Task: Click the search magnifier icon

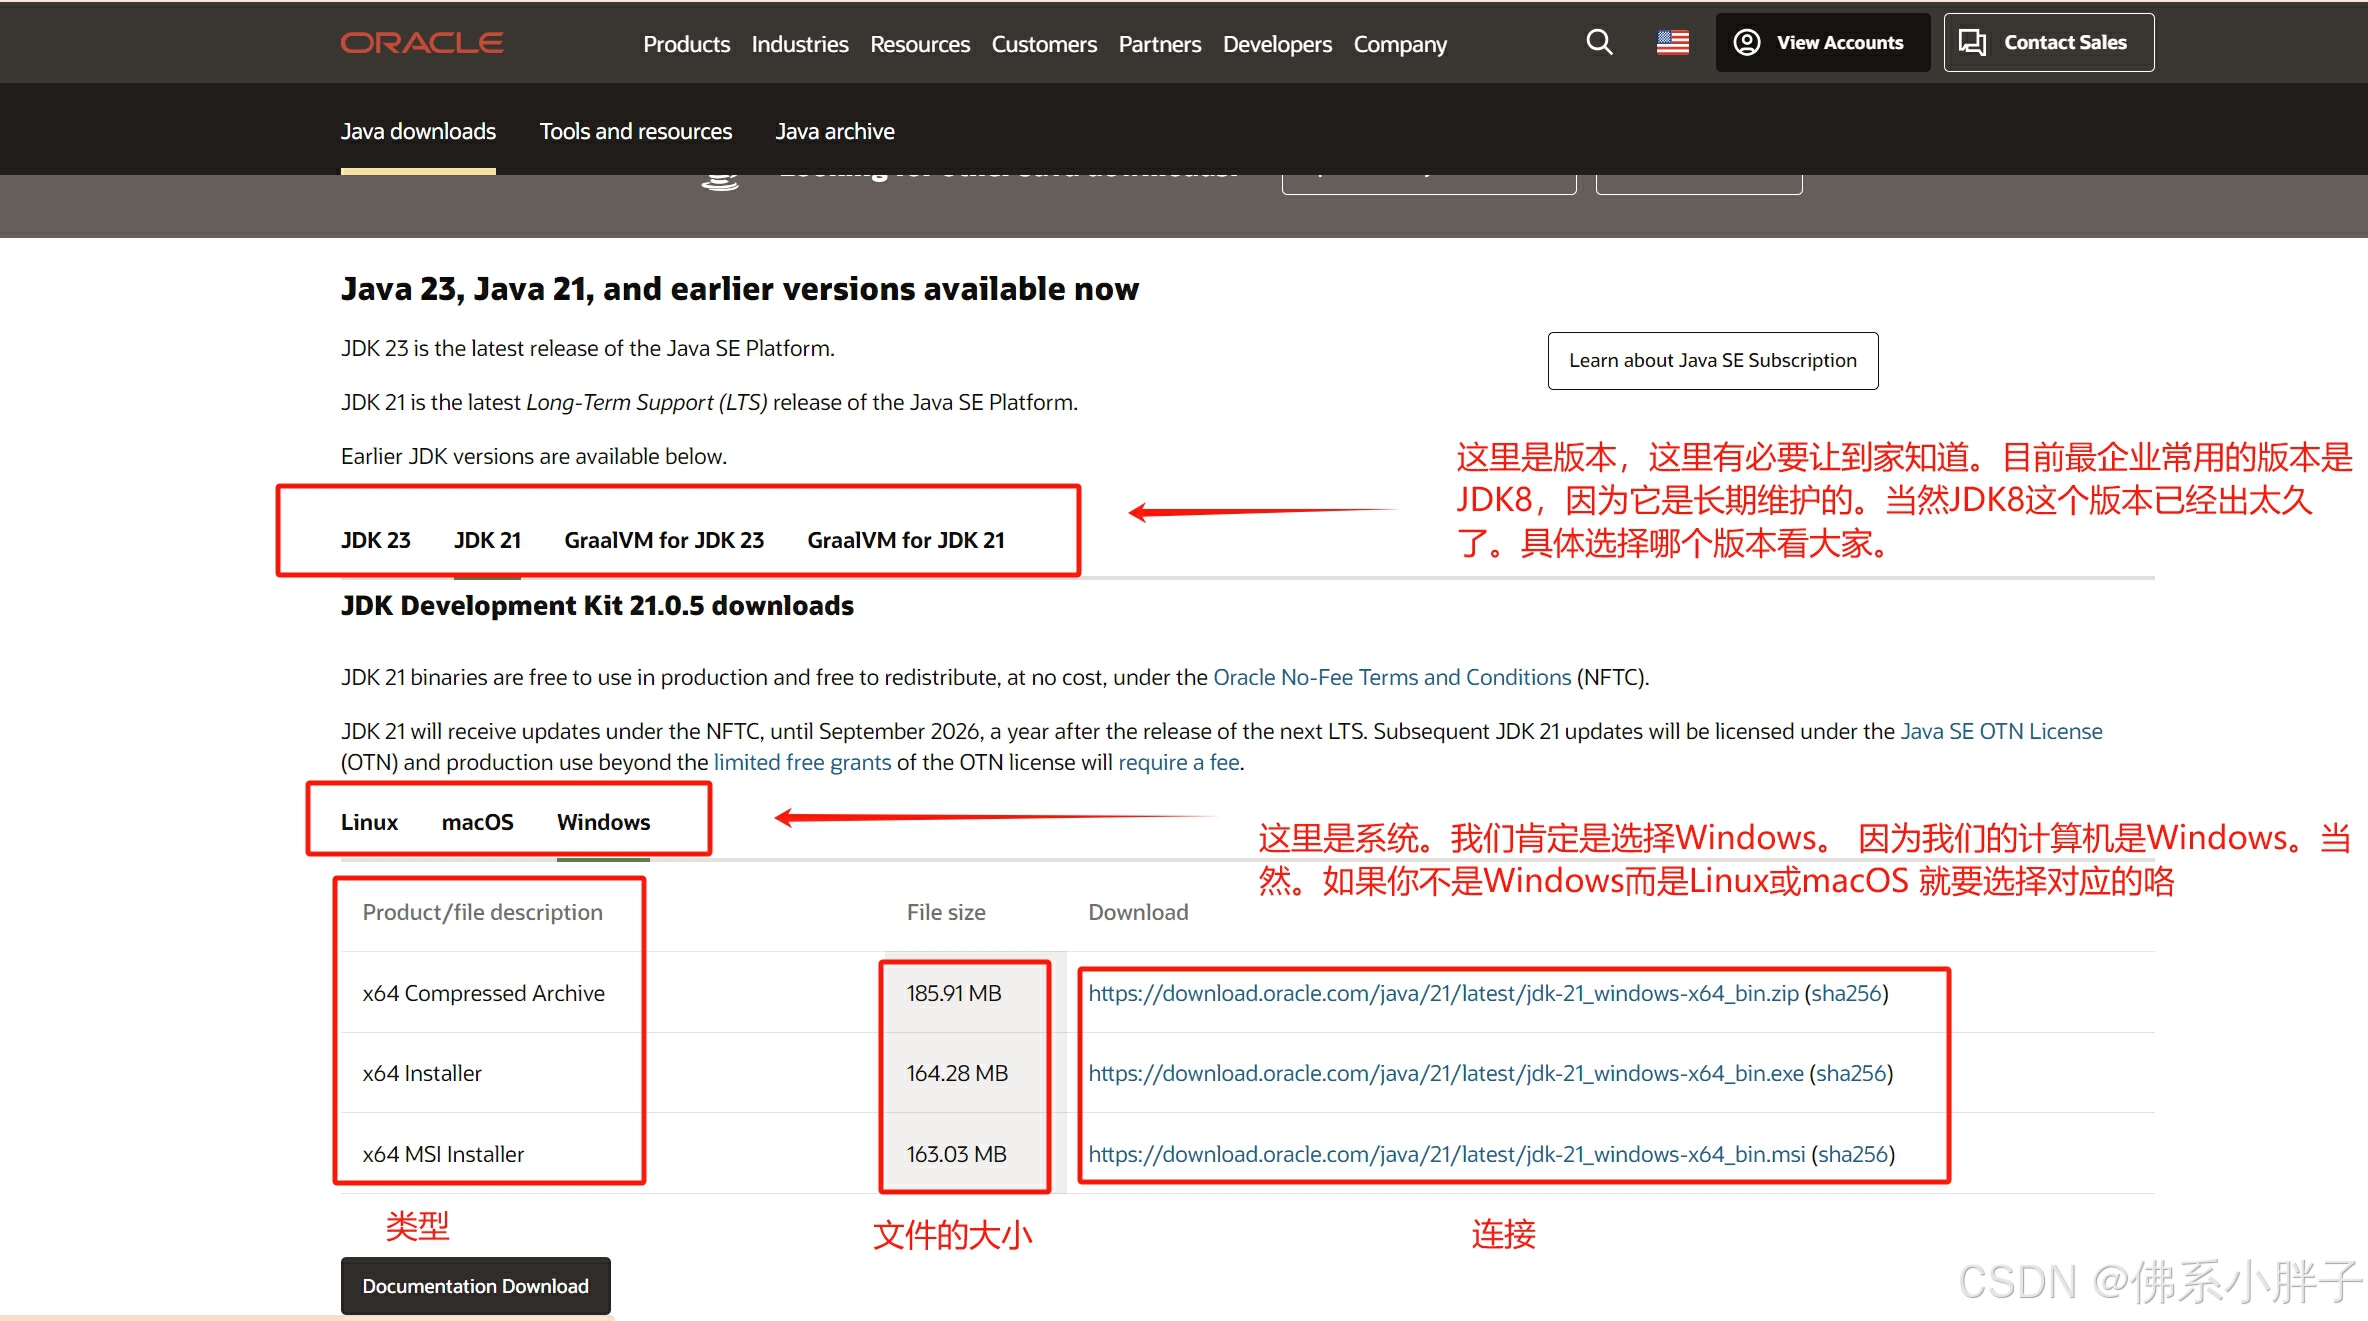Action: [1599, 42]
